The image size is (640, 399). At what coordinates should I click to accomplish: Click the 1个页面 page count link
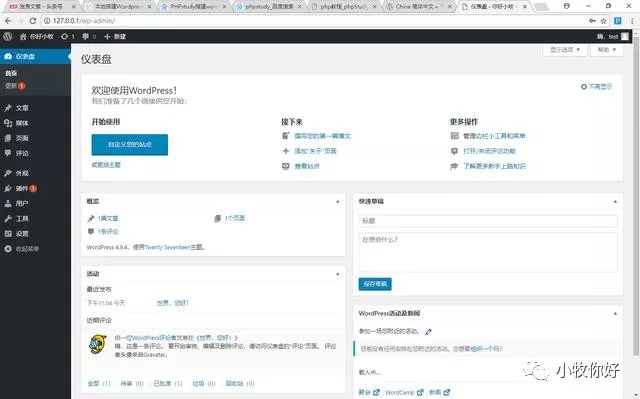(235, 218)
